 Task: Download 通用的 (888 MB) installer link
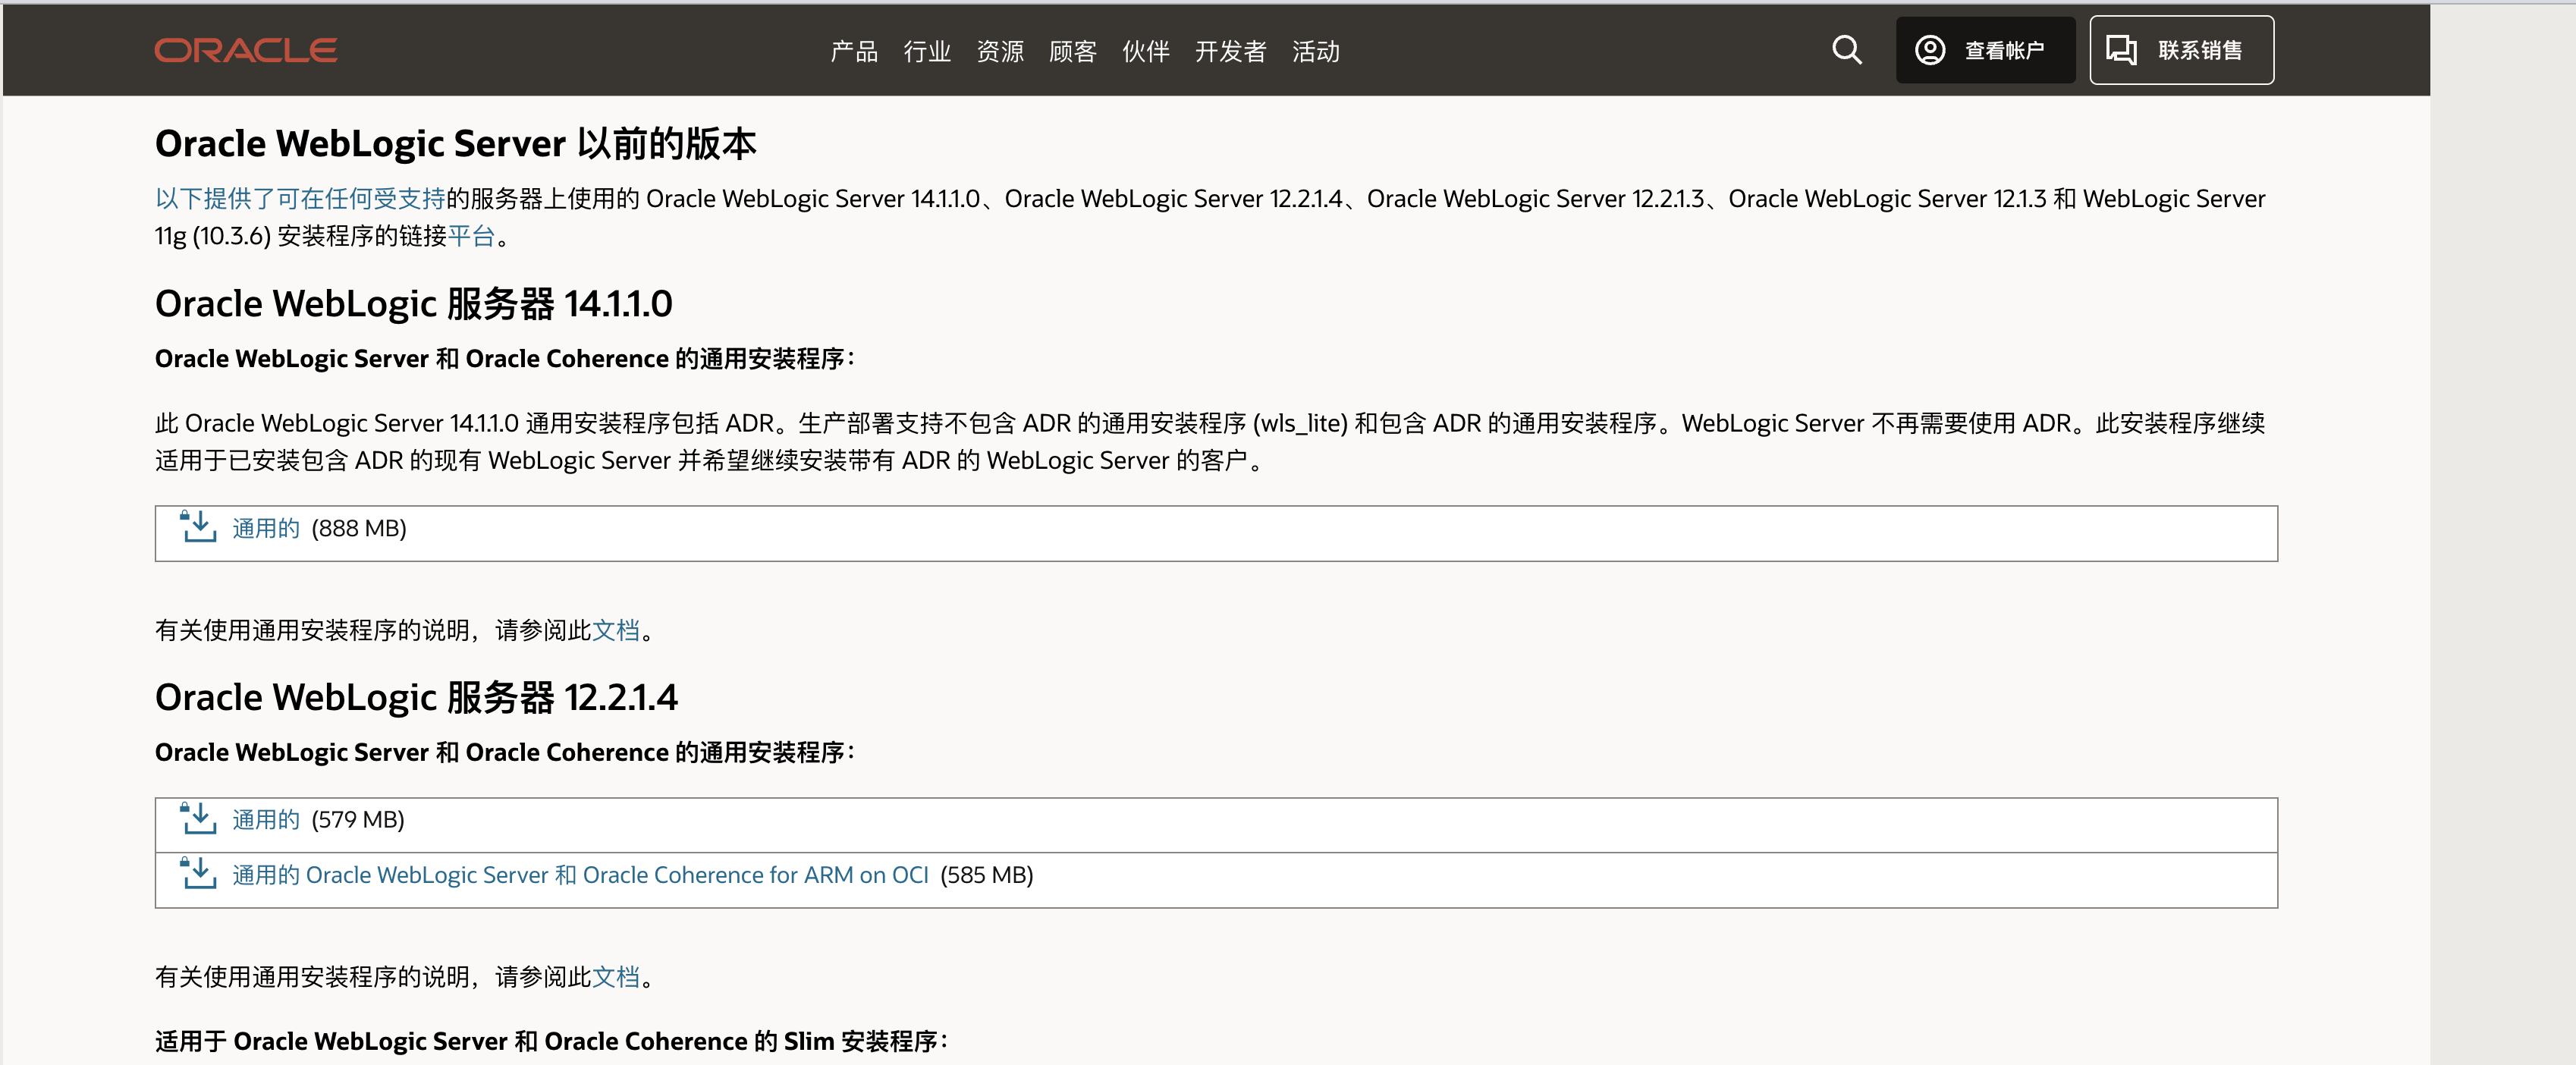click(x=266, y=528)
